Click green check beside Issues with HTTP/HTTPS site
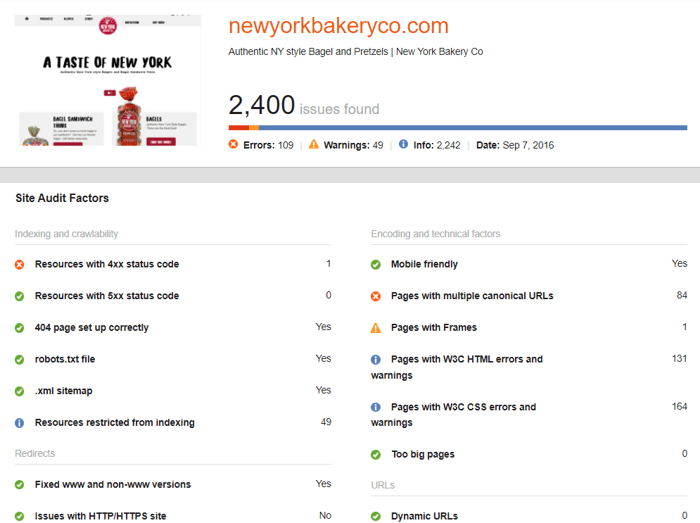 pos(19,516)
